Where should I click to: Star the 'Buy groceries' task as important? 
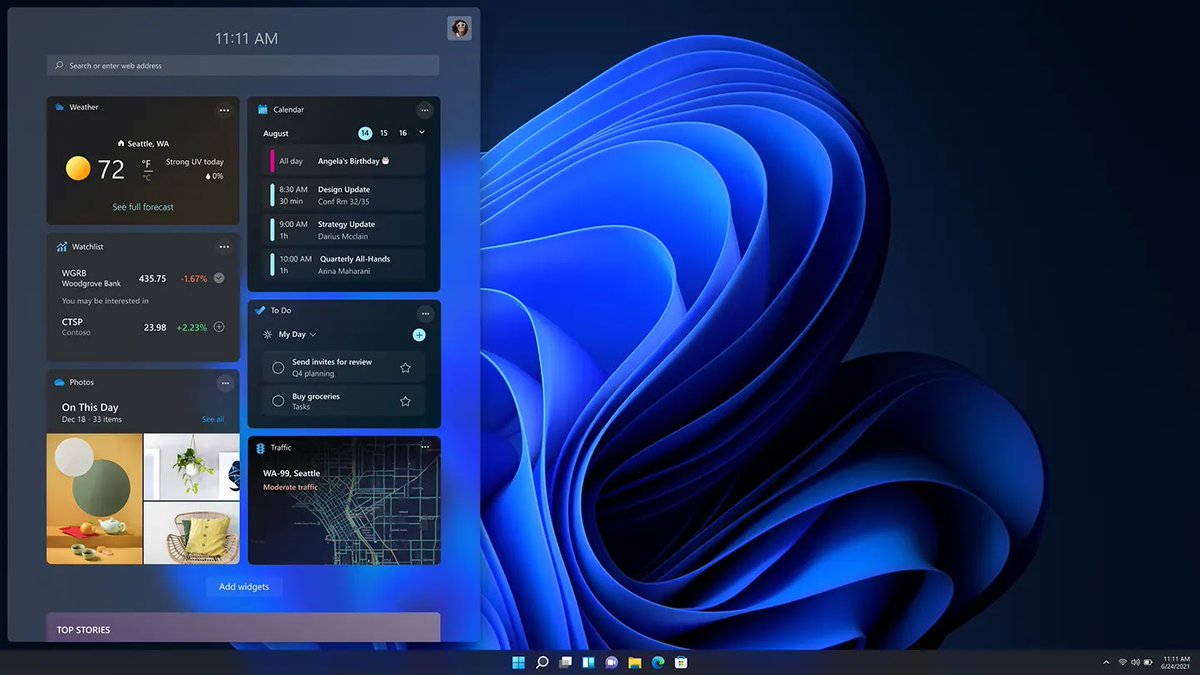point(405,400)
